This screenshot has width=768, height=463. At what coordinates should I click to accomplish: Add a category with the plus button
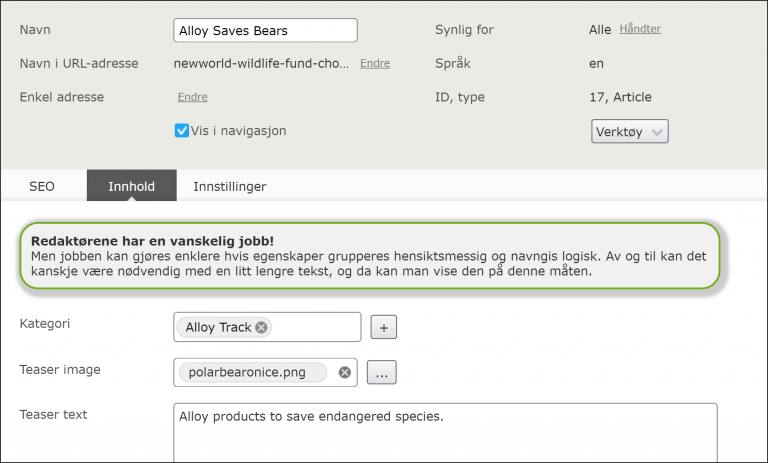384,327
